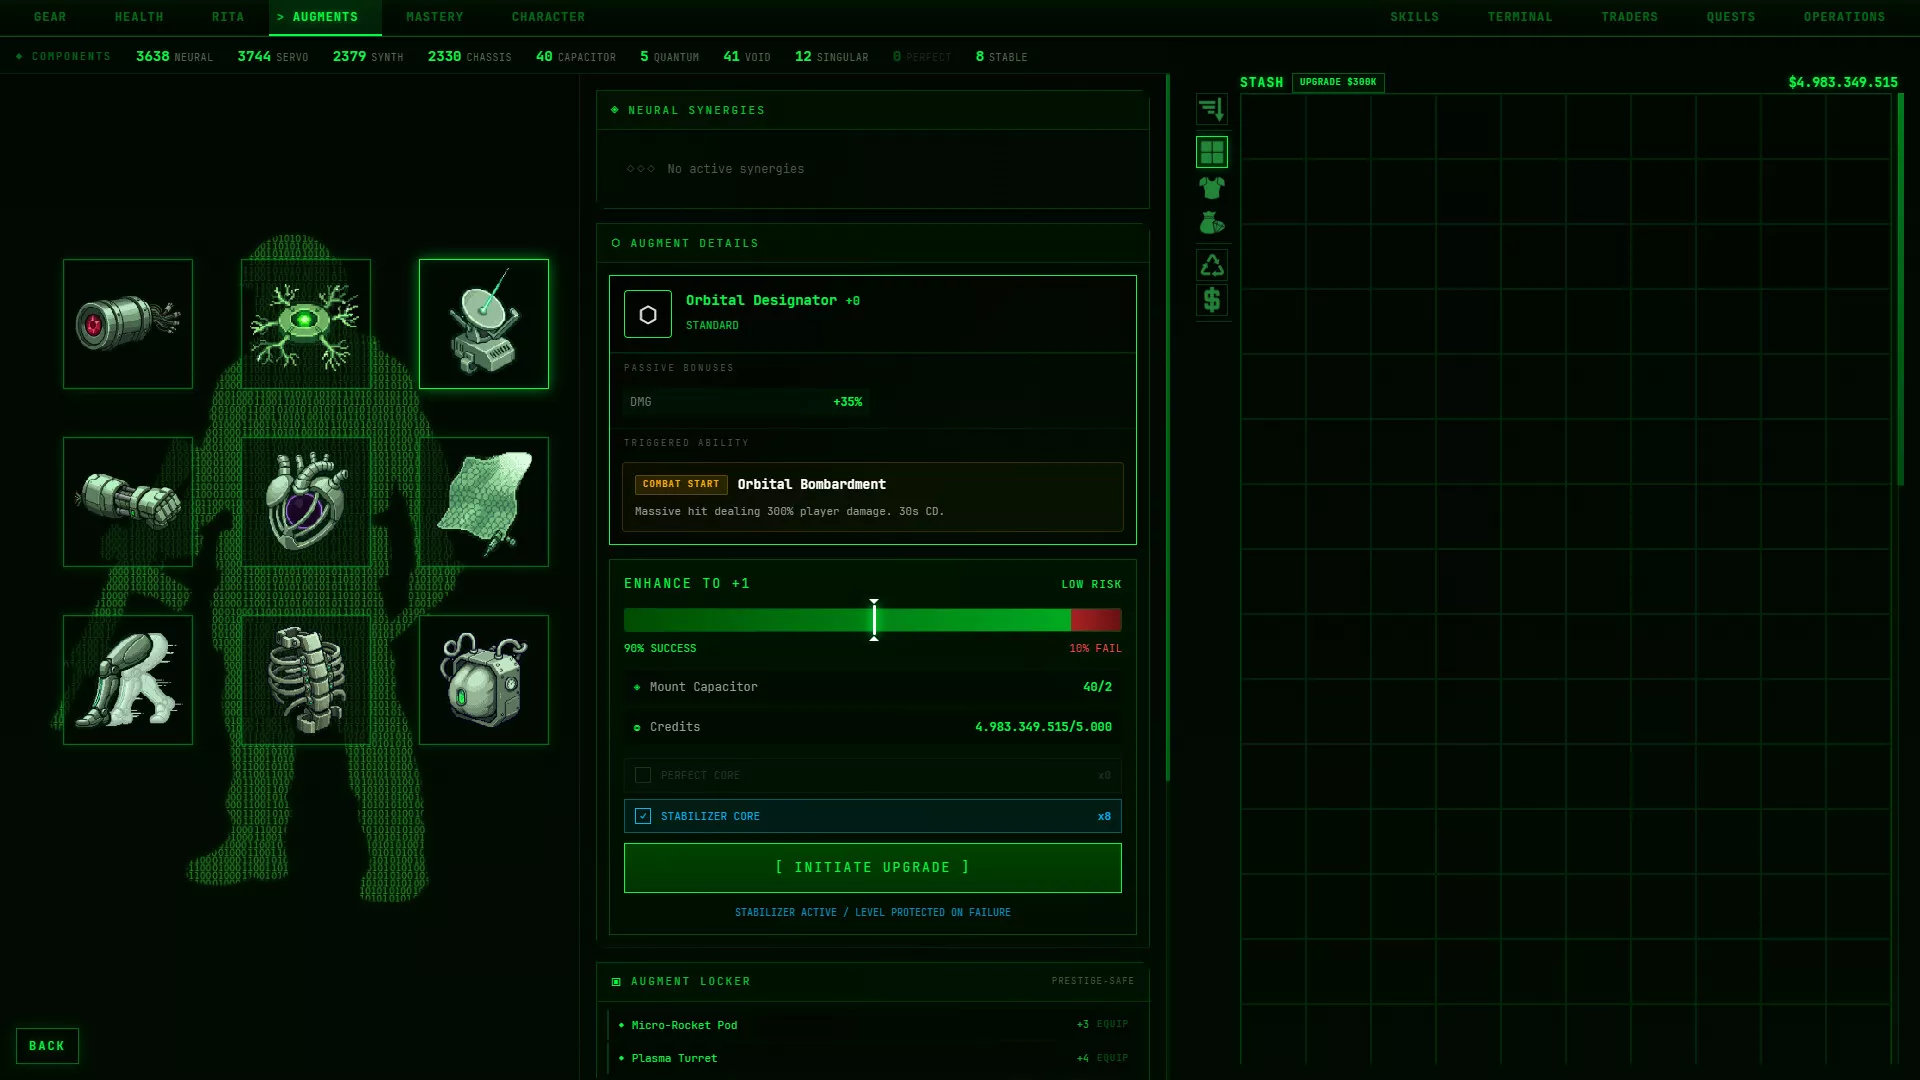
Task: Open the Quests menu
Action: click(1731, 17)
